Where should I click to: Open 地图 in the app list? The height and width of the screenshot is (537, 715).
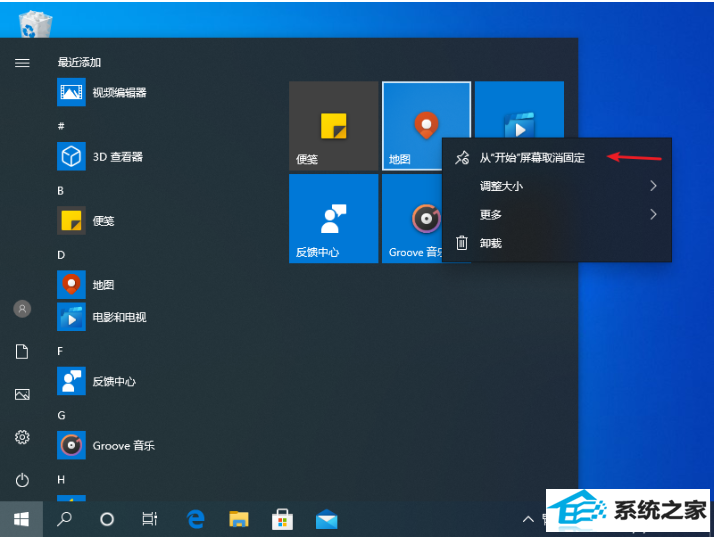pyautogui.click(x=86, y=285)
